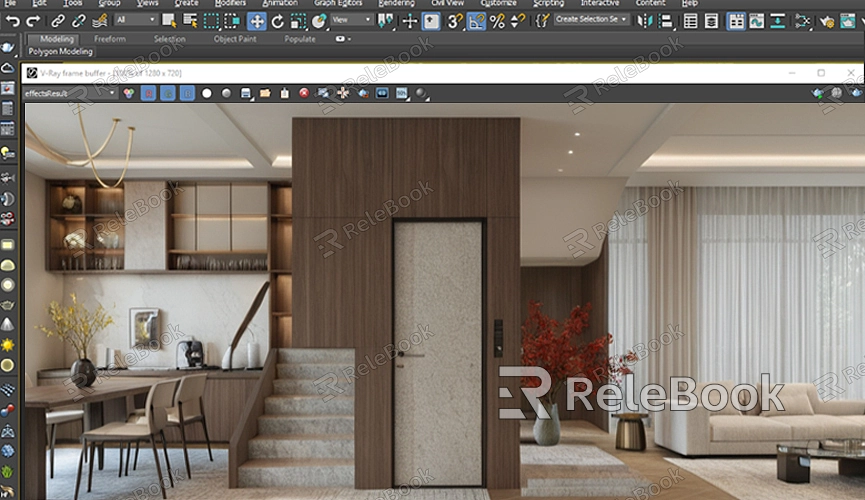
Task: Click the Select and Place tool
Action: click(x=319, y=22)
